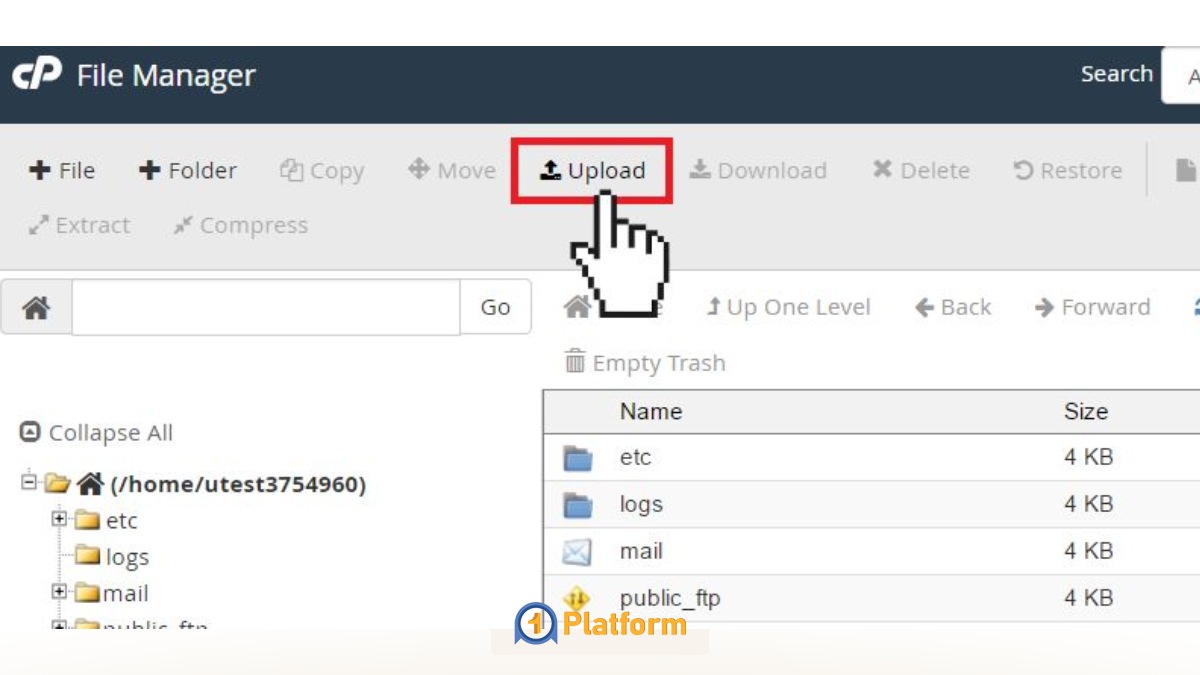Navigate Up One Level

pyautogui.click(x=788, y=306)
